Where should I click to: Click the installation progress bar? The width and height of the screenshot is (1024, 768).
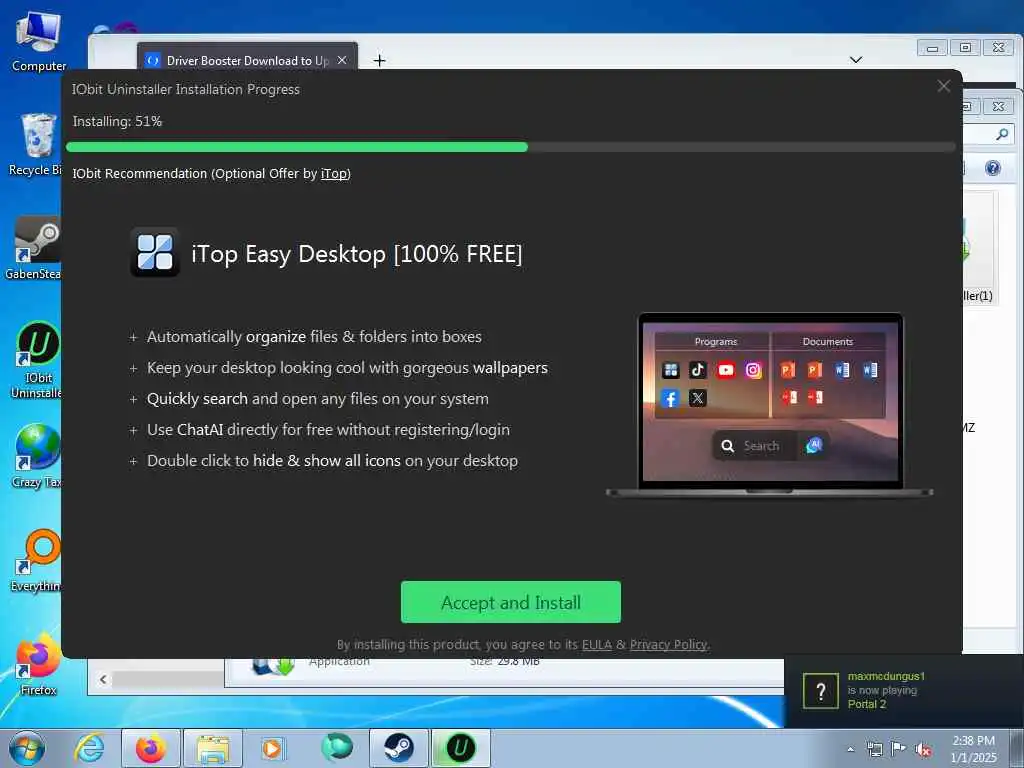click(x=511, y=147)
